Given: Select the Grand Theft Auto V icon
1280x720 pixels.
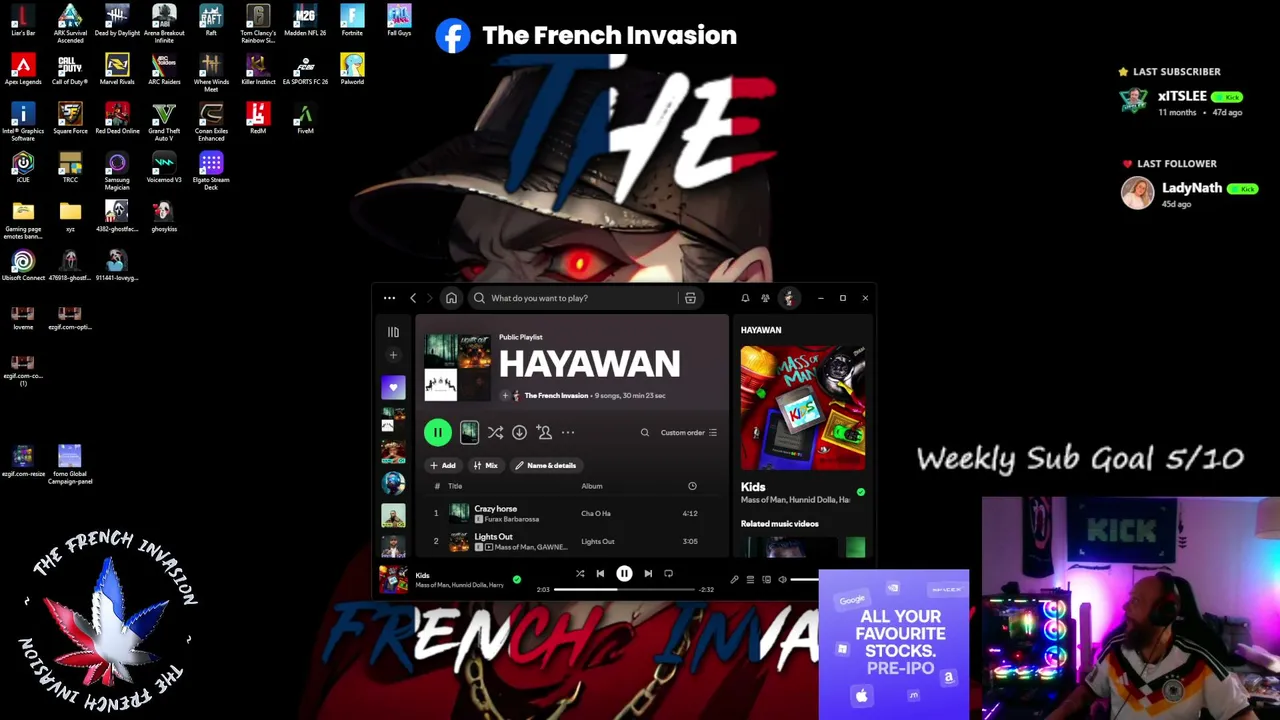Looking at the screenshot, I should pyautogui.click(x=164, y=121).
